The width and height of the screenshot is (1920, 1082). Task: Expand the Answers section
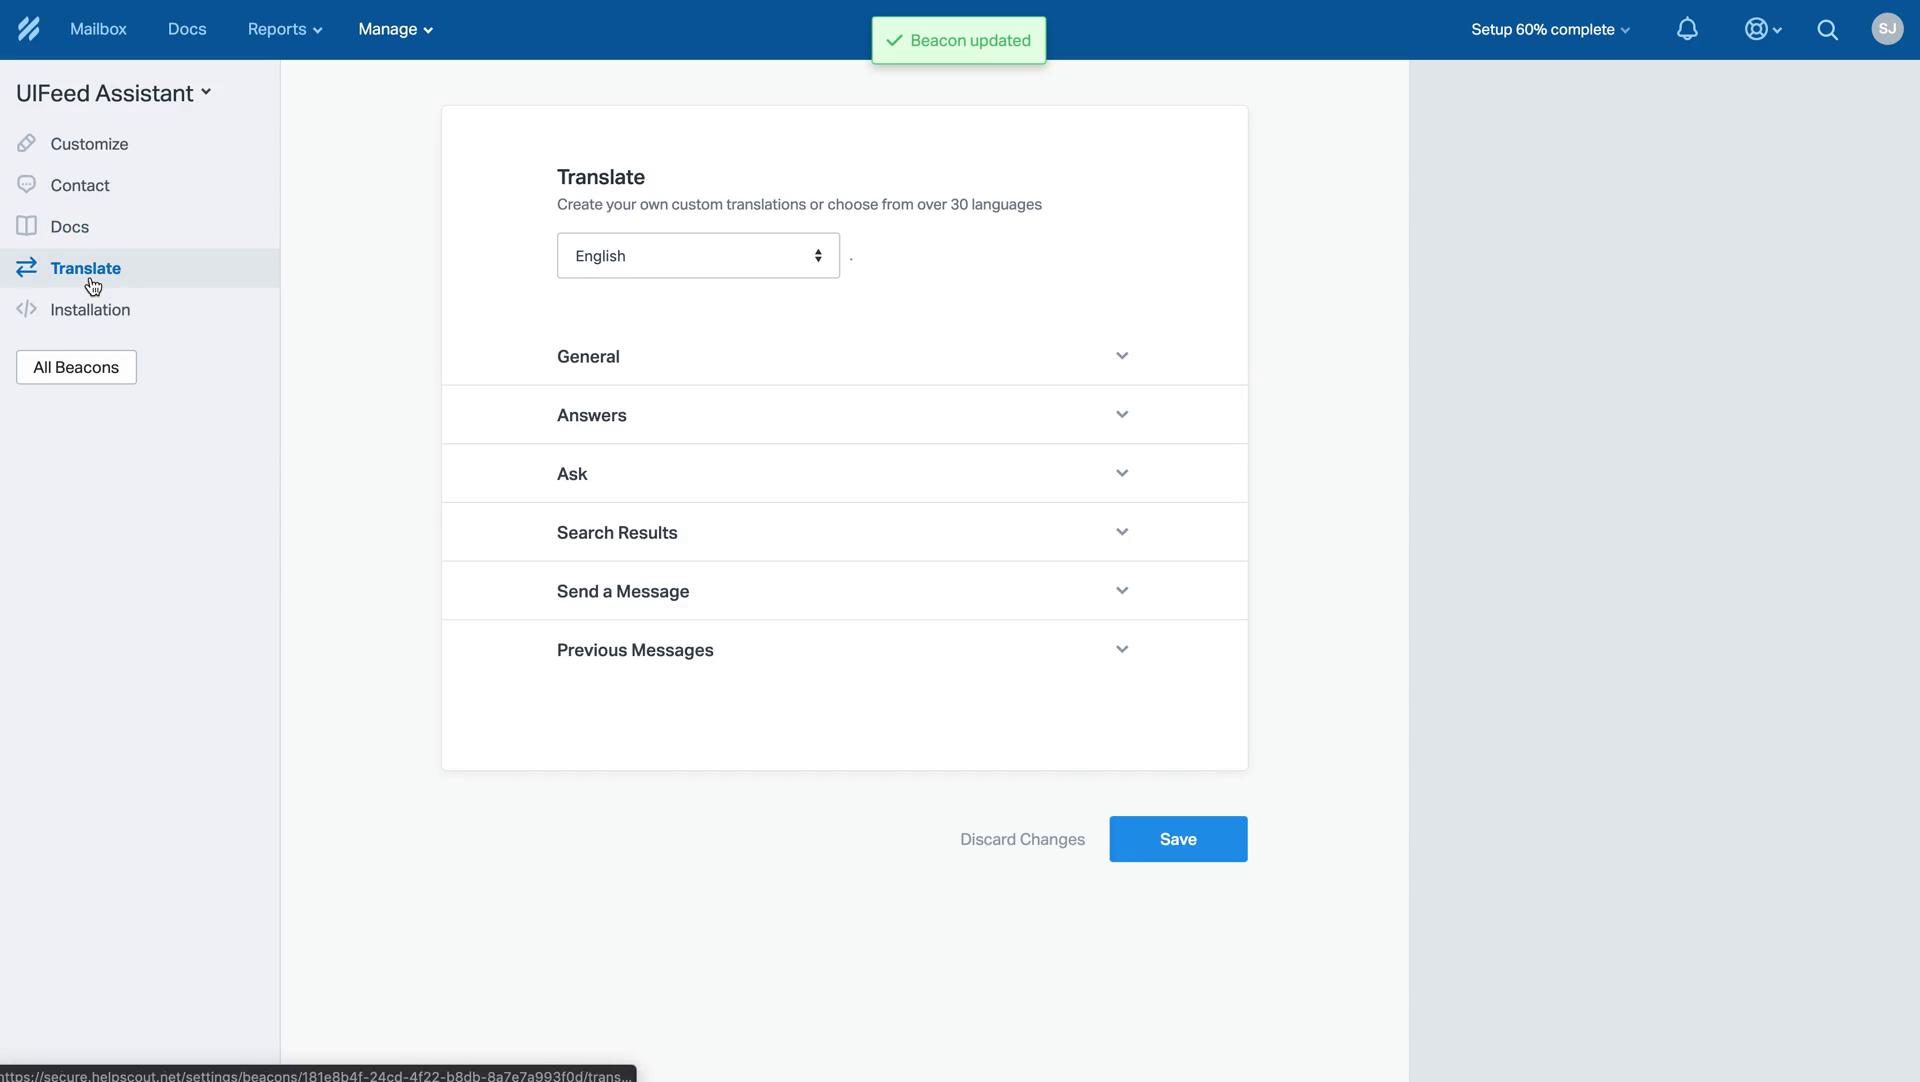click(844, 414)
